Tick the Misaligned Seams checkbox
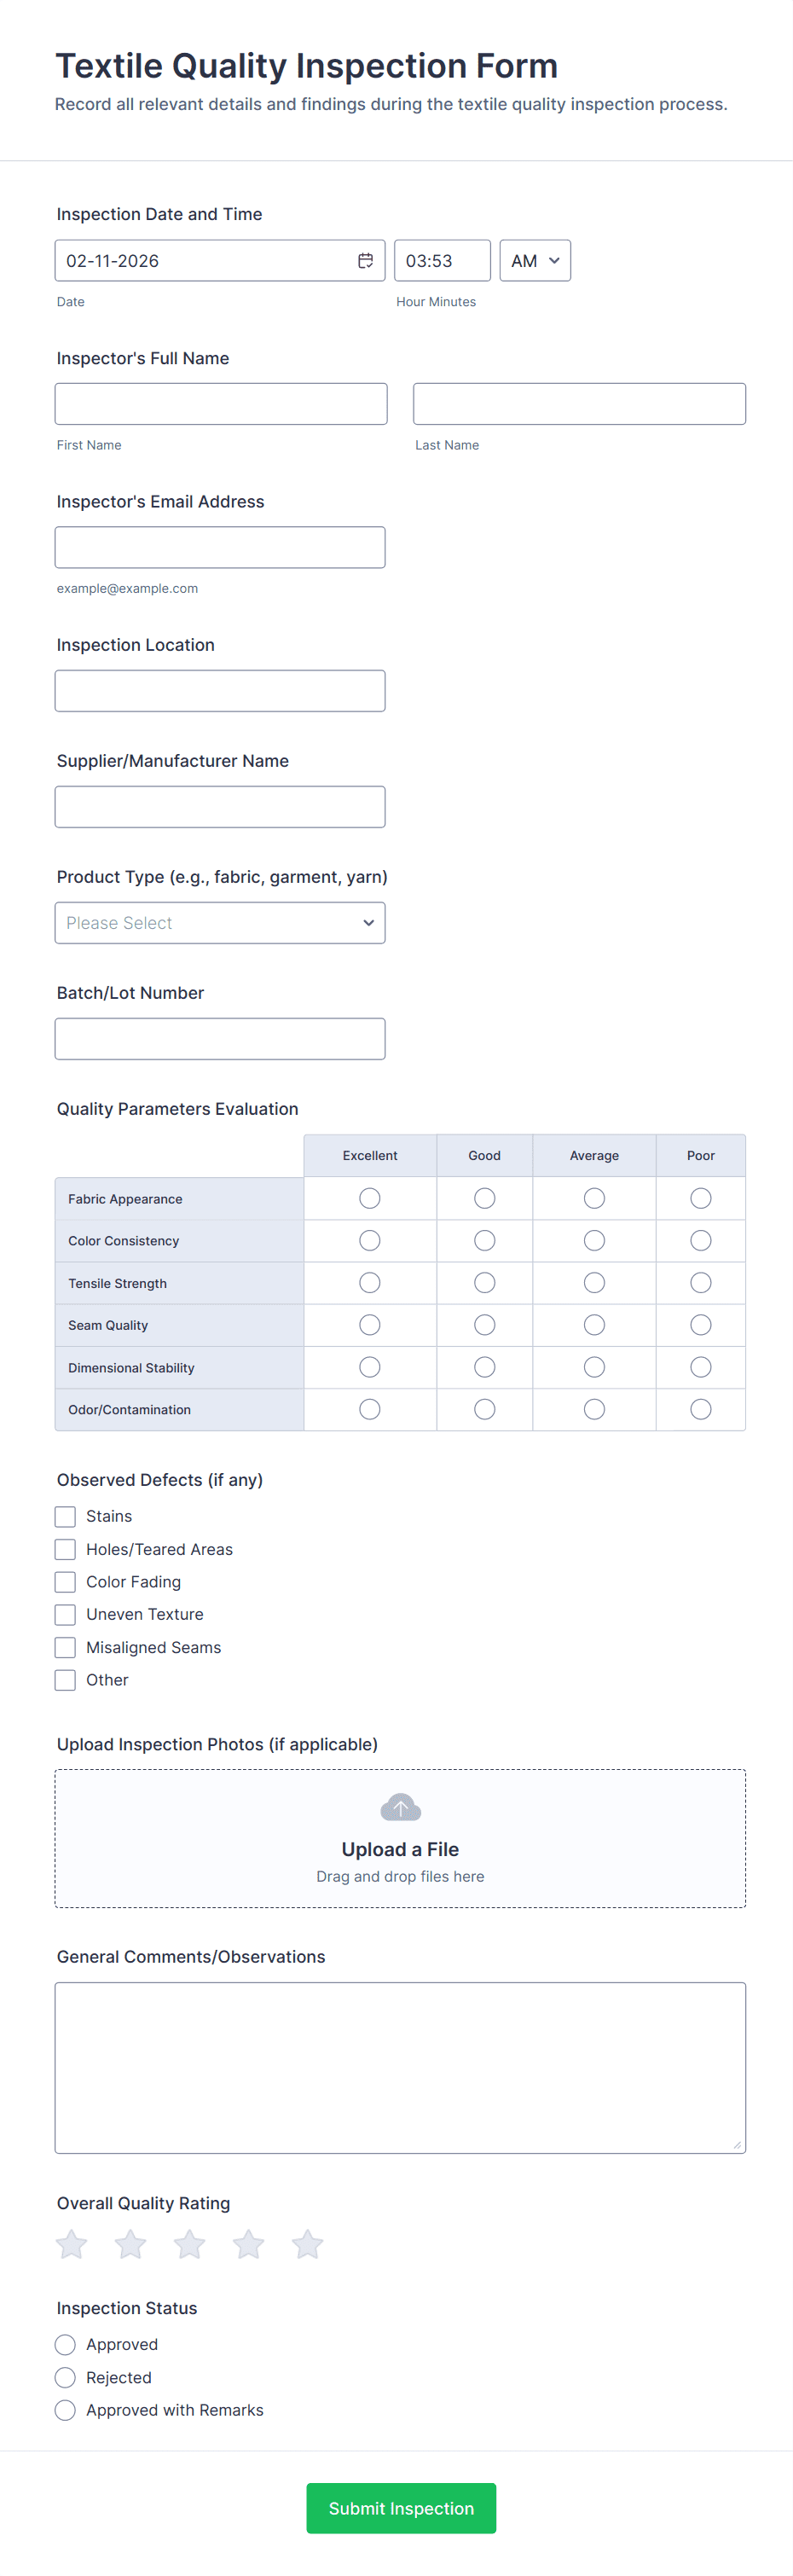The image size is (793, 2576). click(x=66, y=1647)
